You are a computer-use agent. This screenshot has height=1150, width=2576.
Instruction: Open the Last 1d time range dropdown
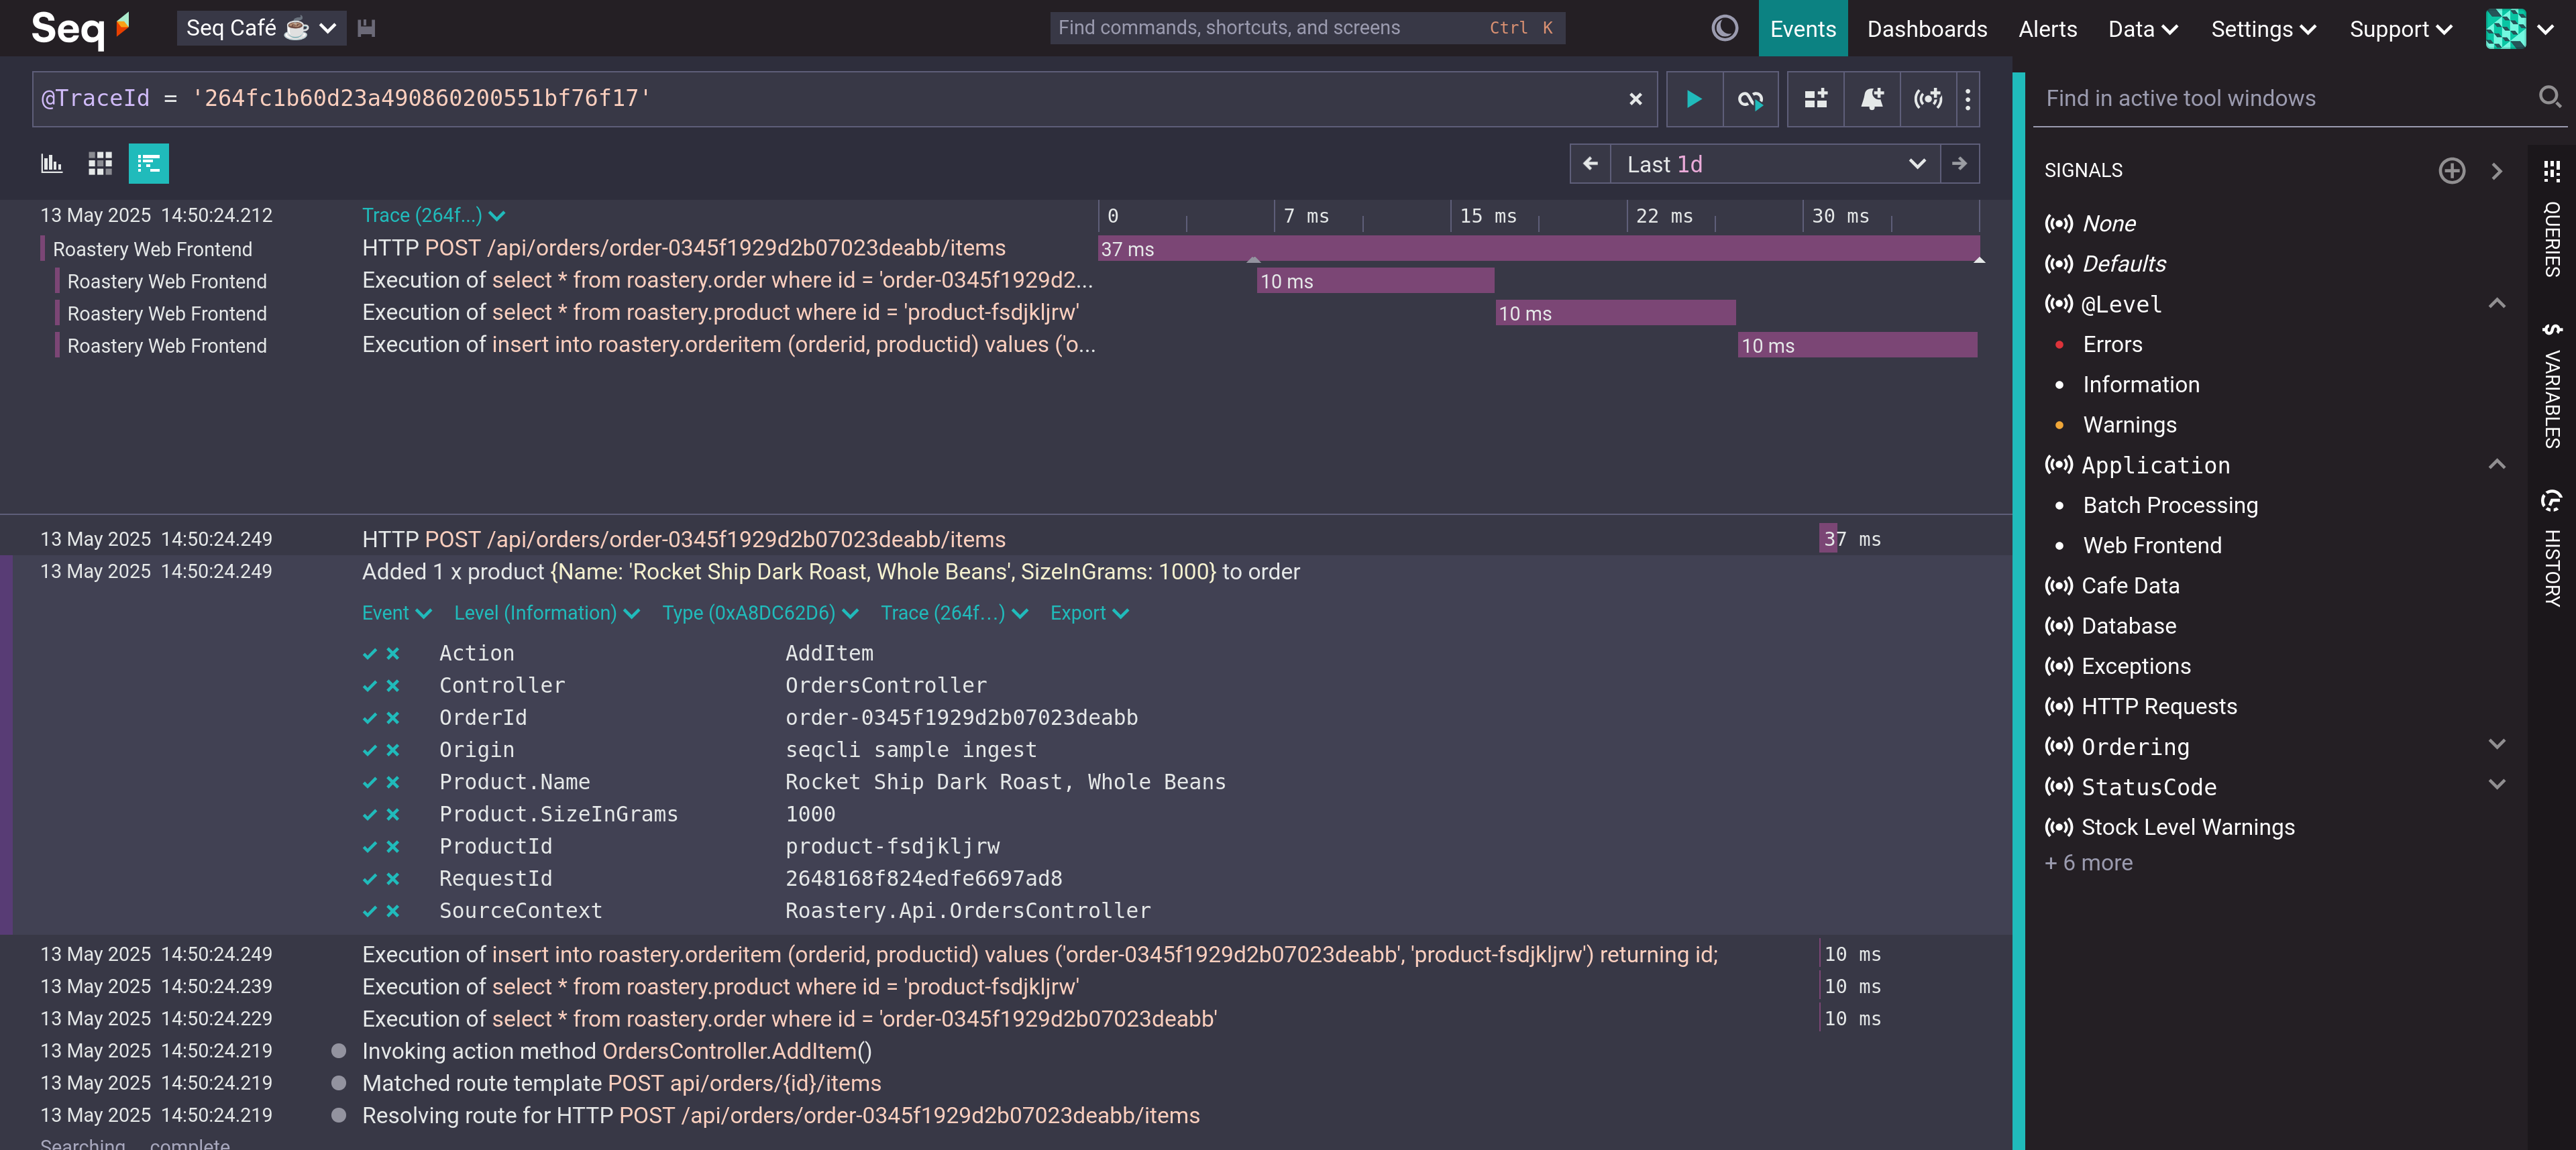(x=1775, y=164)
